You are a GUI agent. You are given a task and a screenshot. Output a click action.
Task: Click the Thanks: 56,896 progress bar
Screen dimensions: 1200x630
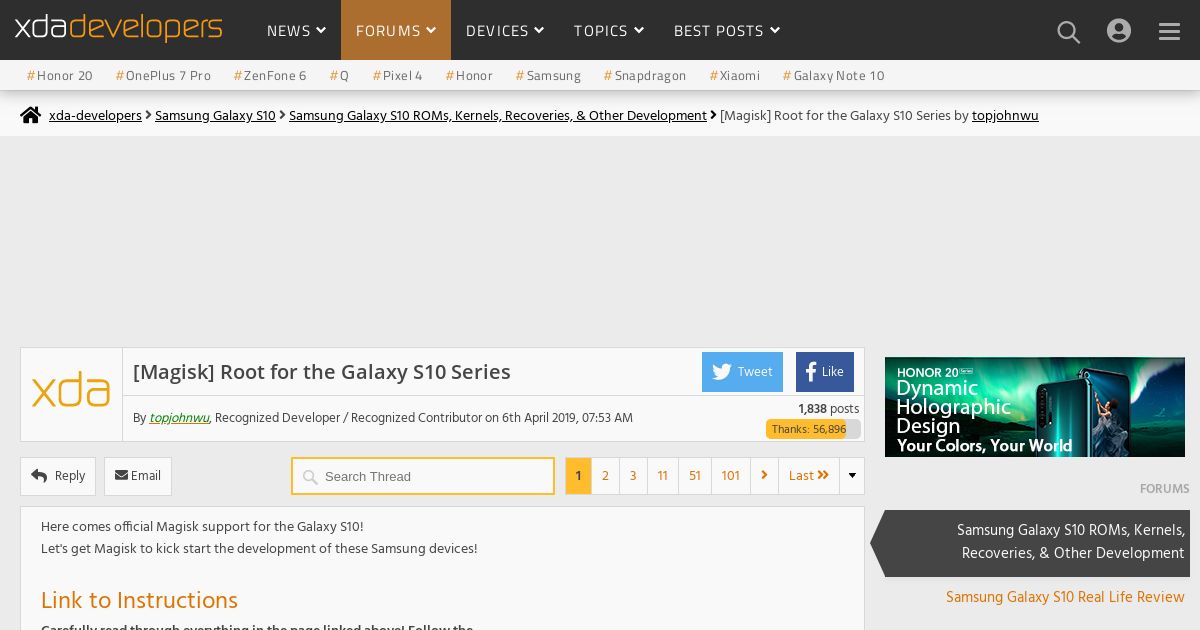pyautogui.click(x=813, y=429)
